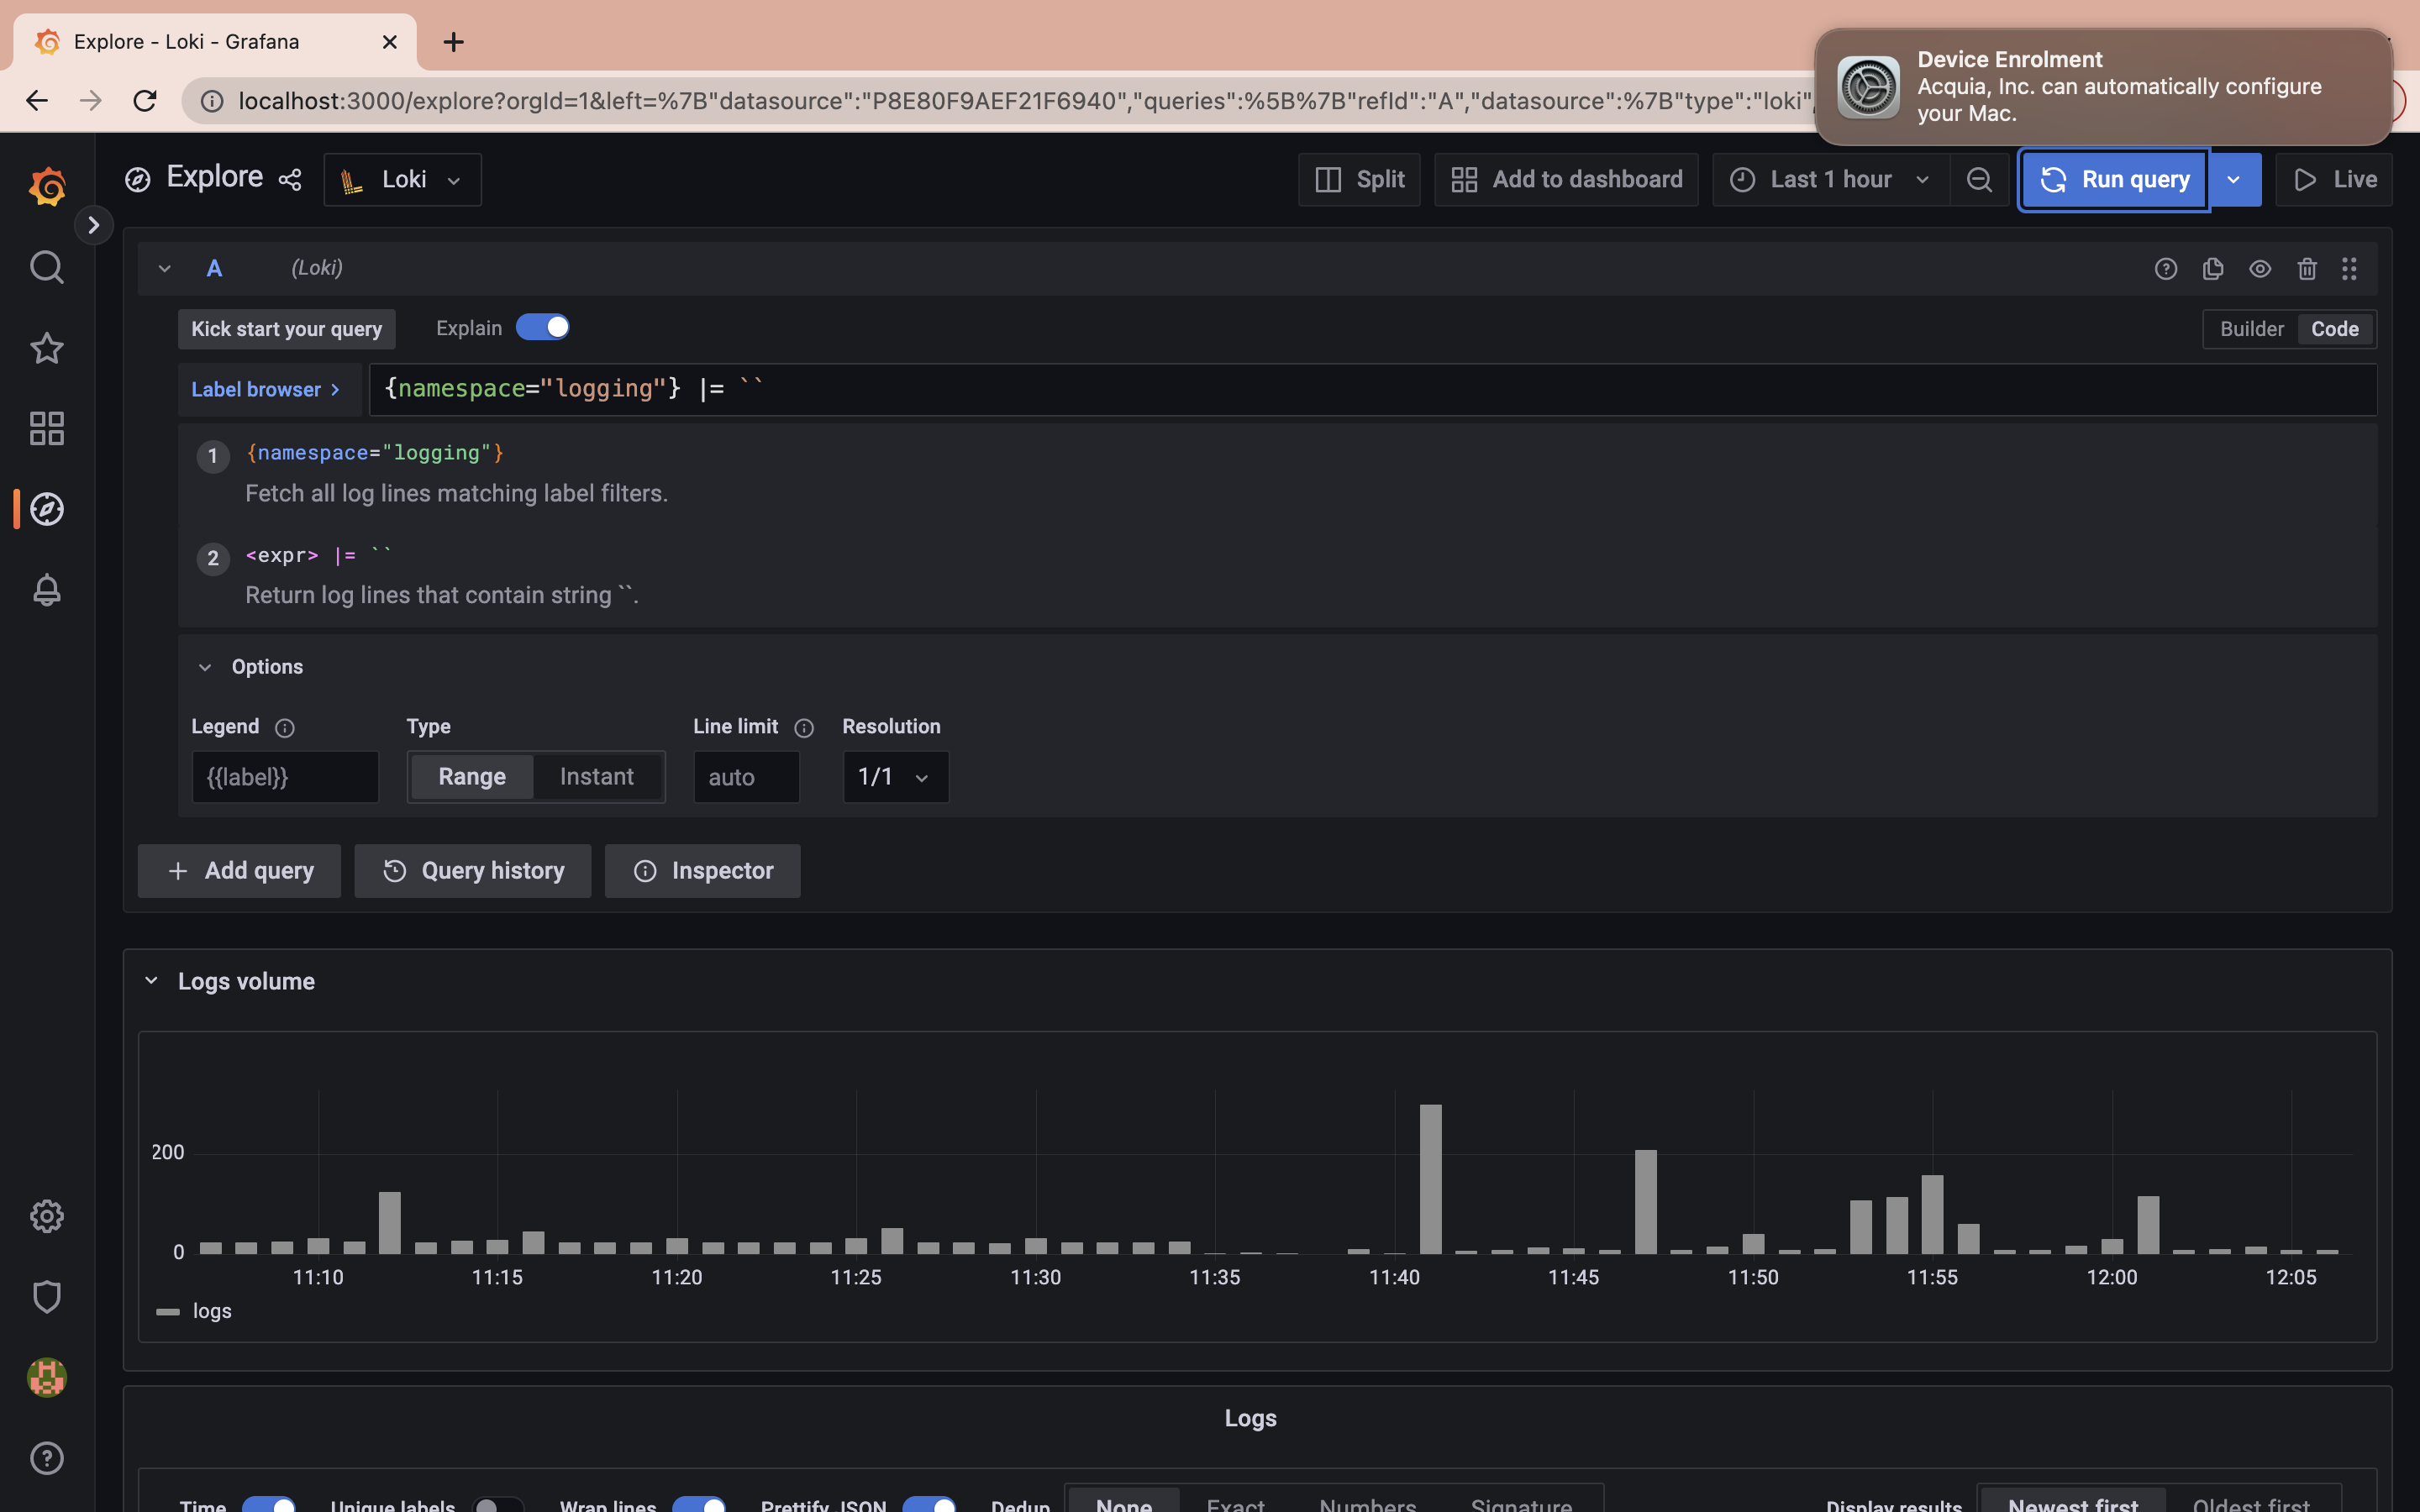Image resolution: width=2420 pixels, height=1512 pixels.
Task: Open the Configuration gear icon in sidebar
Action: pyautogui.click(x=46, y=1216)
